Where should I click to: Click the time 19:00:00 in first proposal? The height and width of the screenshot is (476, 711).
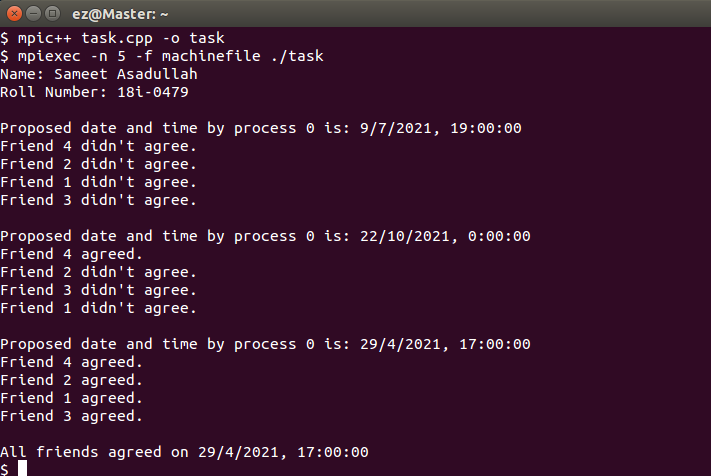click(x=486, y=128)
